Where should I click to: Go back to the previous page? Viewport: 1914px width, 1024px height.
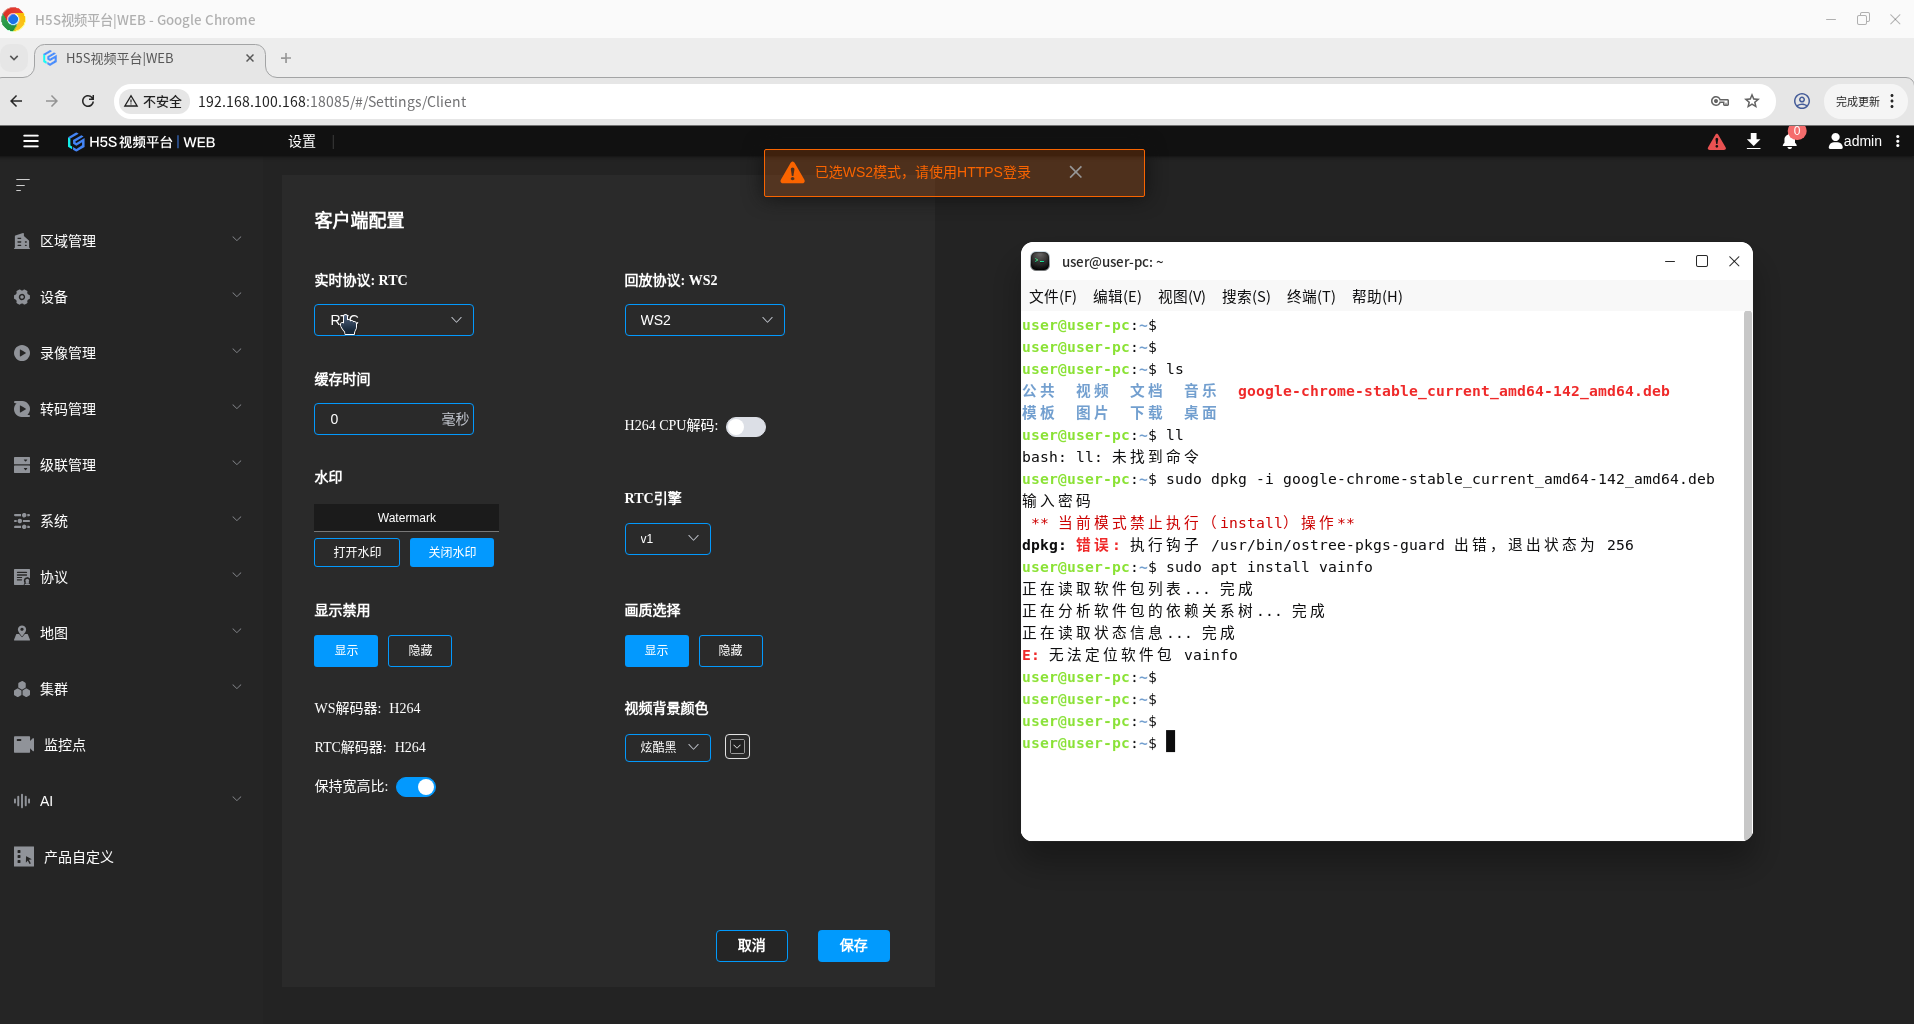17,101
